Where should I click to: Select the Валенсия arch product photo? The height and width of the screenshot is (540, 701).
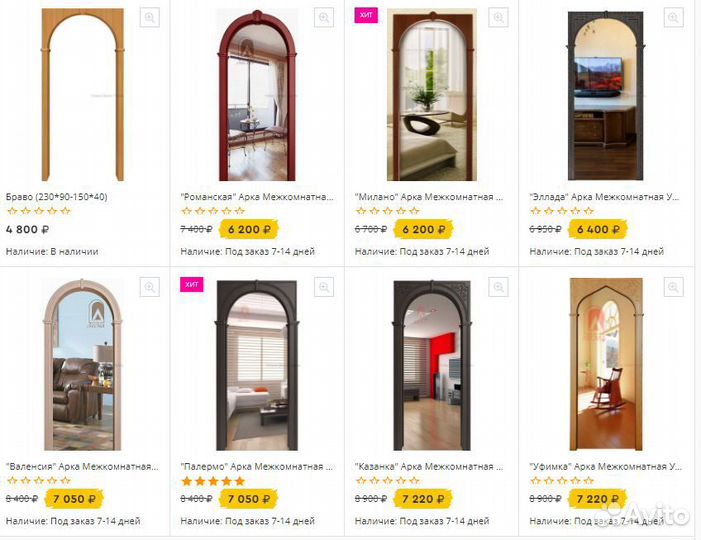click(x=83, y=364)
